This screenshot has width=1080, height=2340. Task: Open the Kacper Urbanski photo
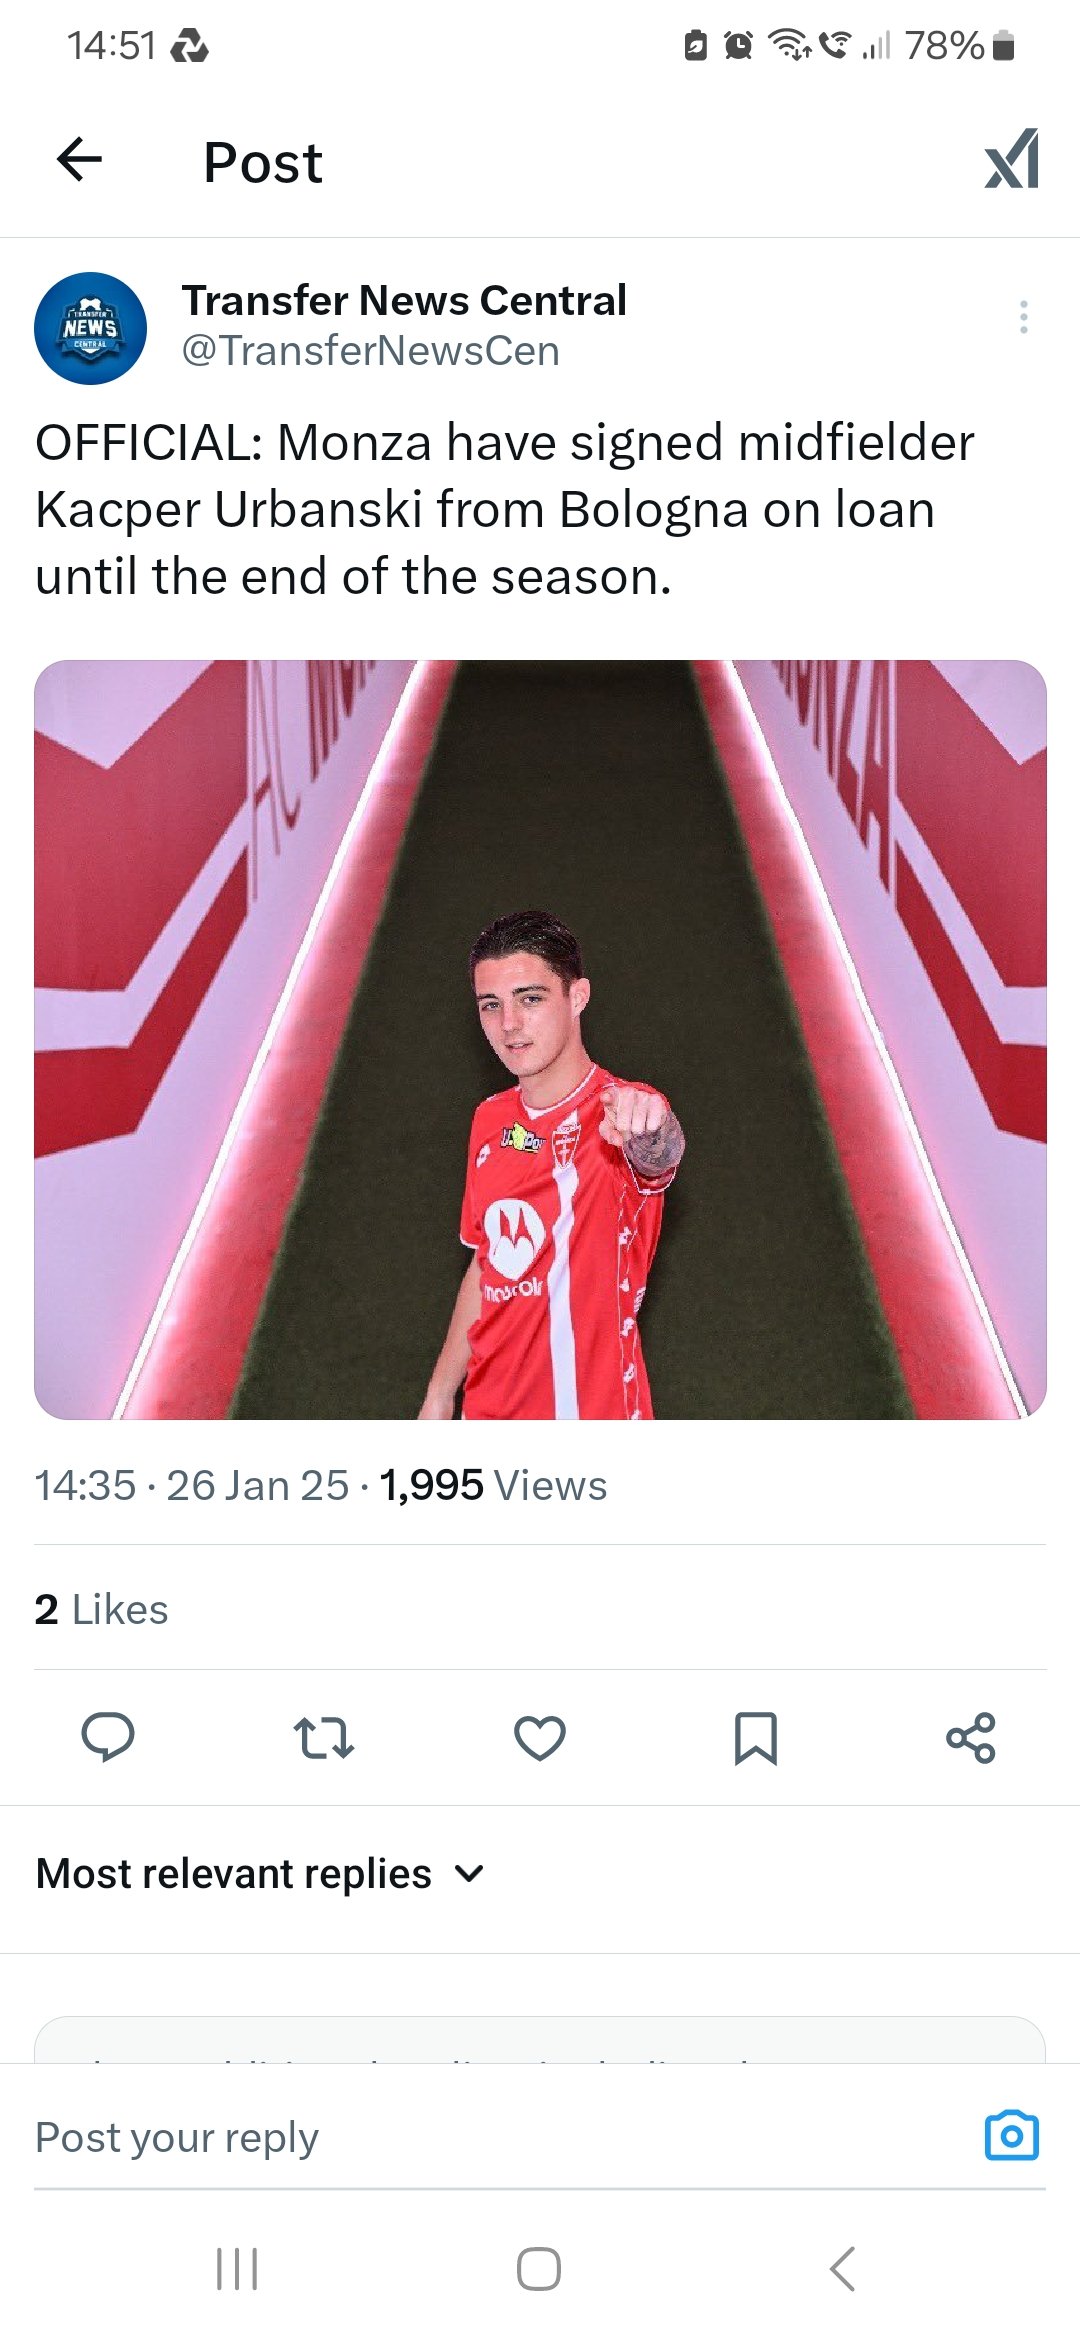540,1039
